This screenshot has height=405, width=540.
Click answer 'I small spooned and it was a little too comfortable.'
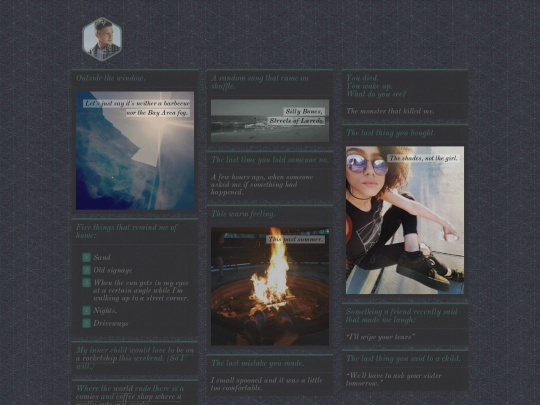click(x=267, y=384)
